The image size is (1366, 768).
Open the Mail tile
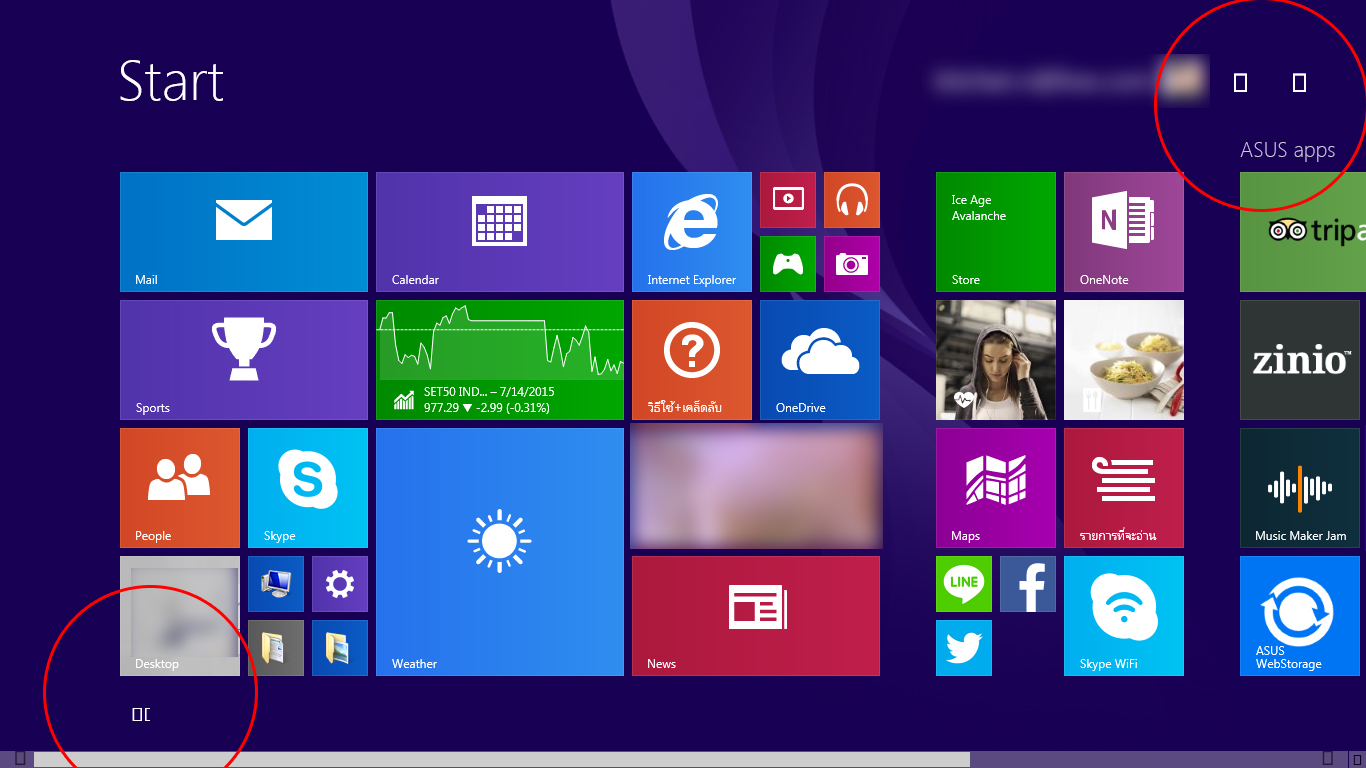[244, 232]
